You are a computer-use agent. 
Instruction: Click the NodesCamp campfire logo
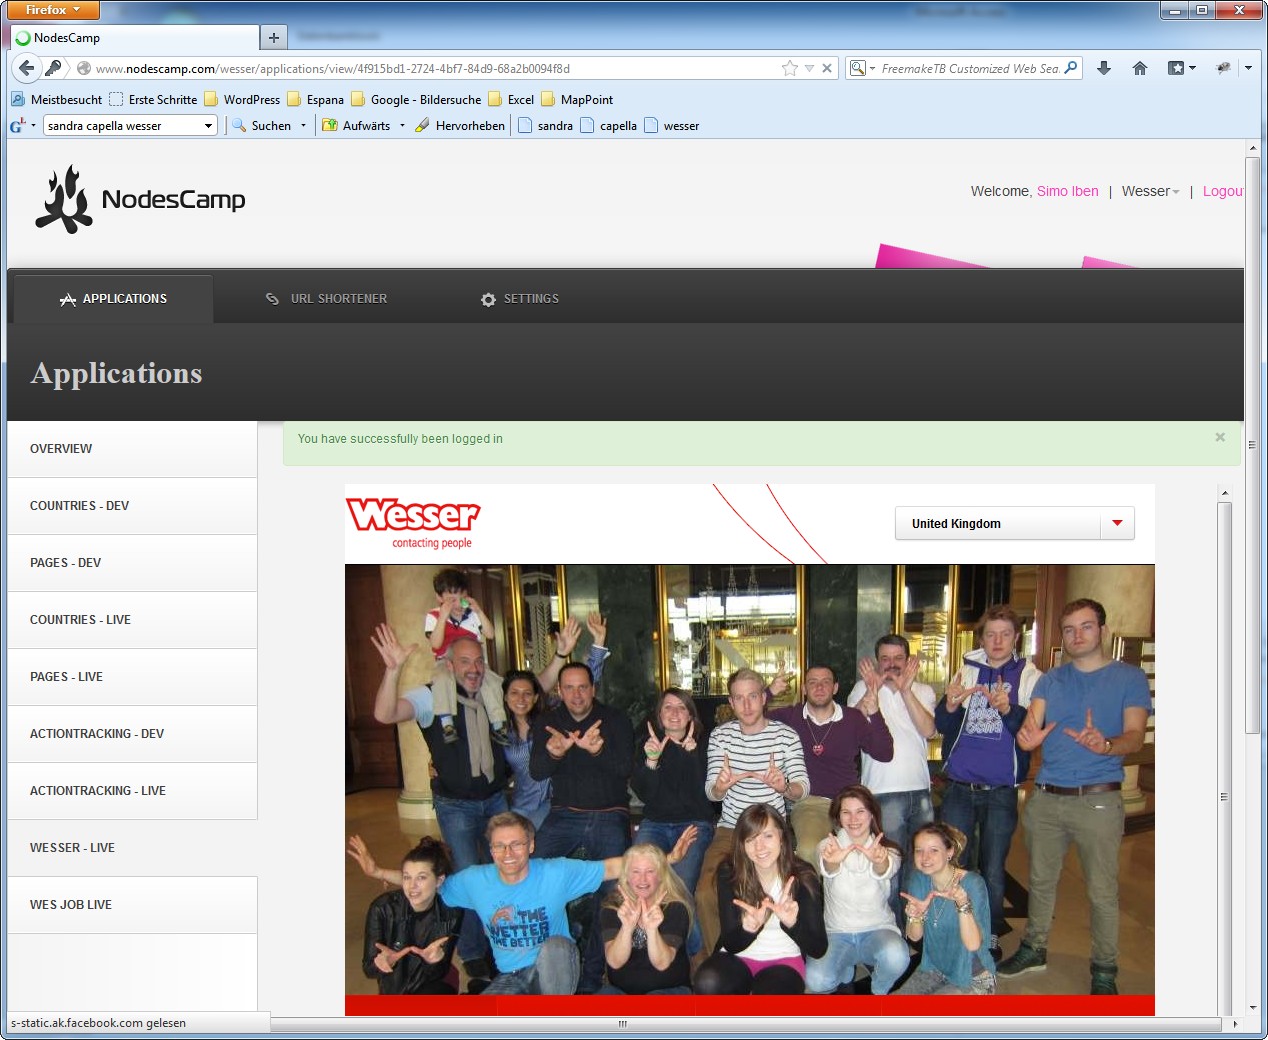pyautogui.click(x=65, y=199)
